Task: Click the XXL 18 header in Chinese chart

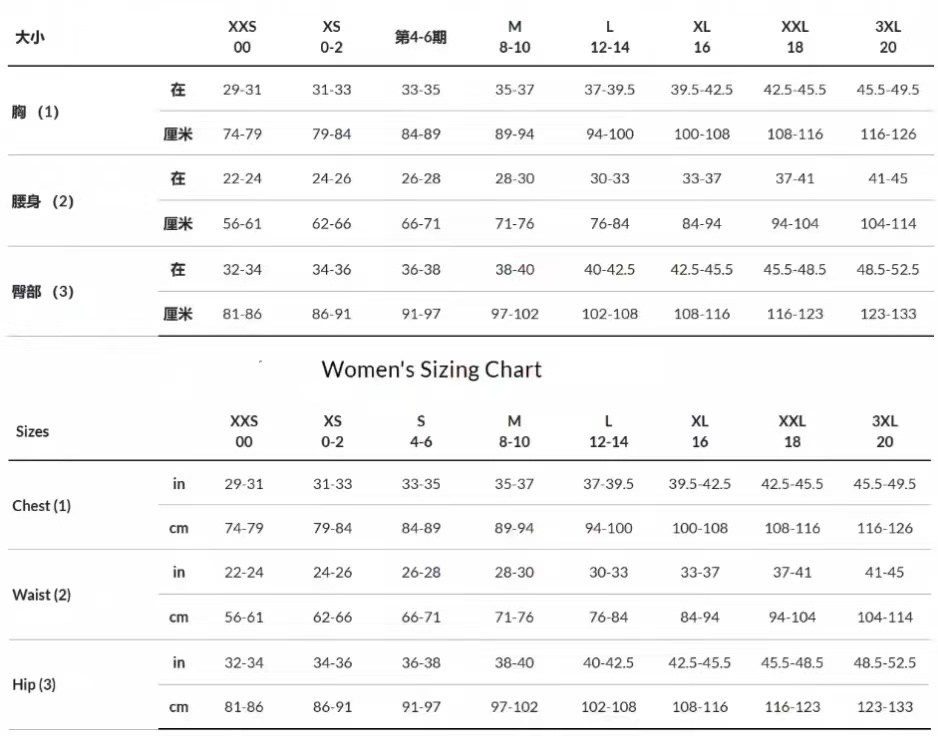Action: pyautogui.click(x=795, y=37)
